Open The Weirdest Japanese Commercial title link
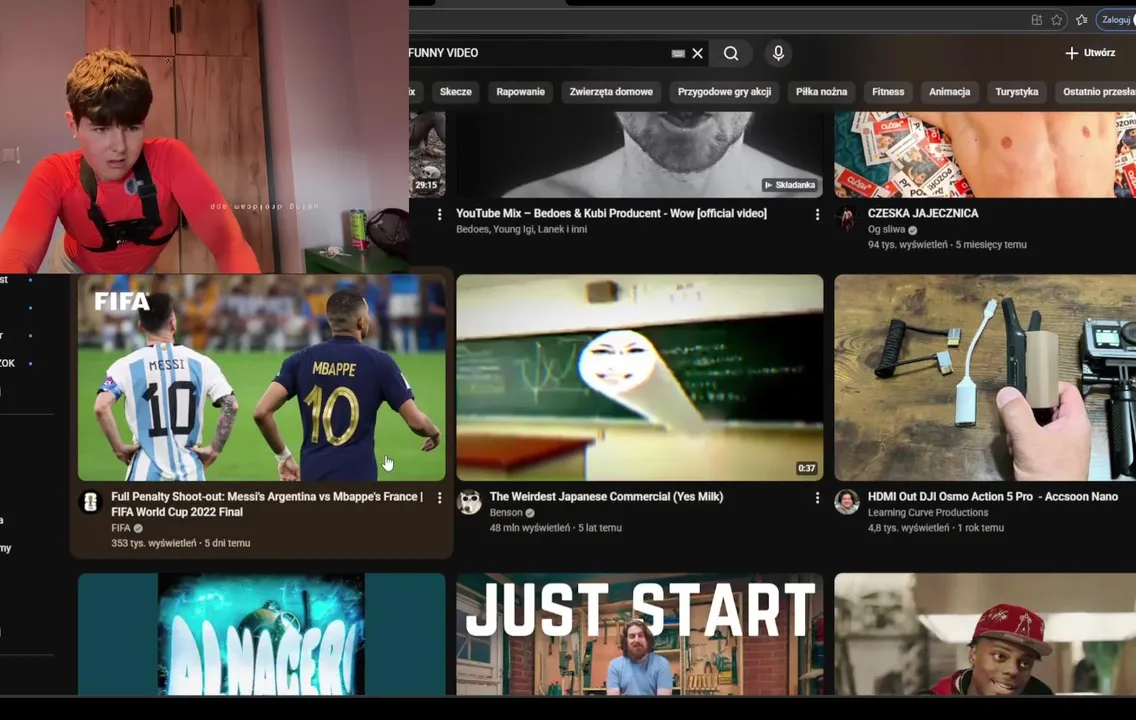The height and width of the screenshot is (720, 1136). tap(606, 496)
